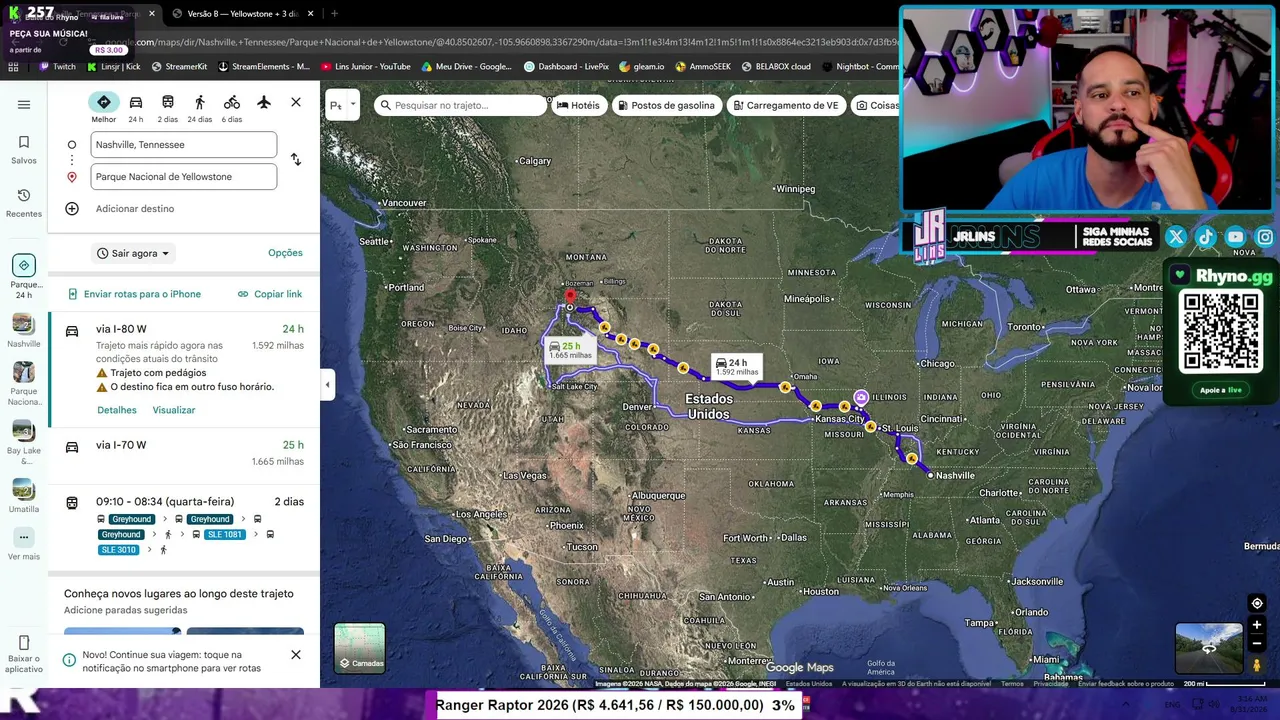Open the Sair agora departure dropdown
This screenshot has width=1280, height=720.
(x=134, y=253)
